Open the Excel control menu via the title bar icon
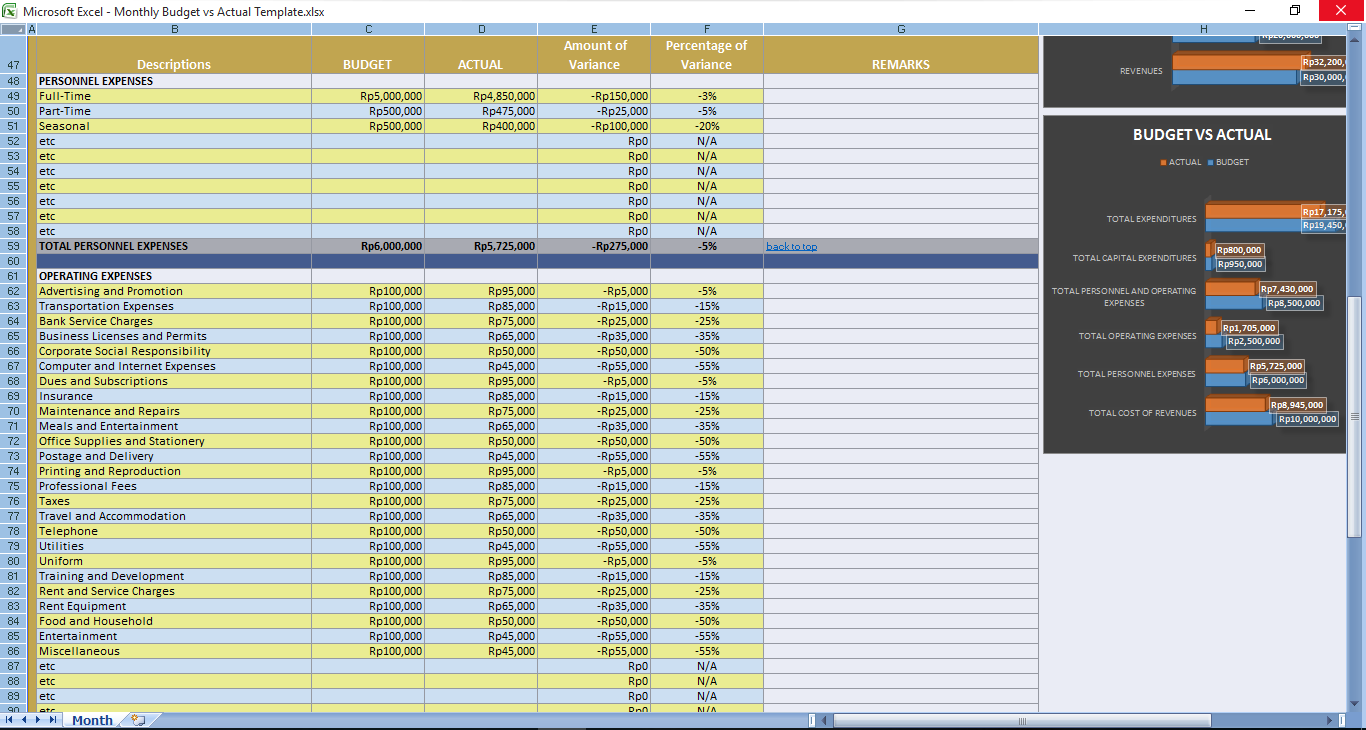The width and height of the screenshot is (1366, 730). [x=10, y=10]
